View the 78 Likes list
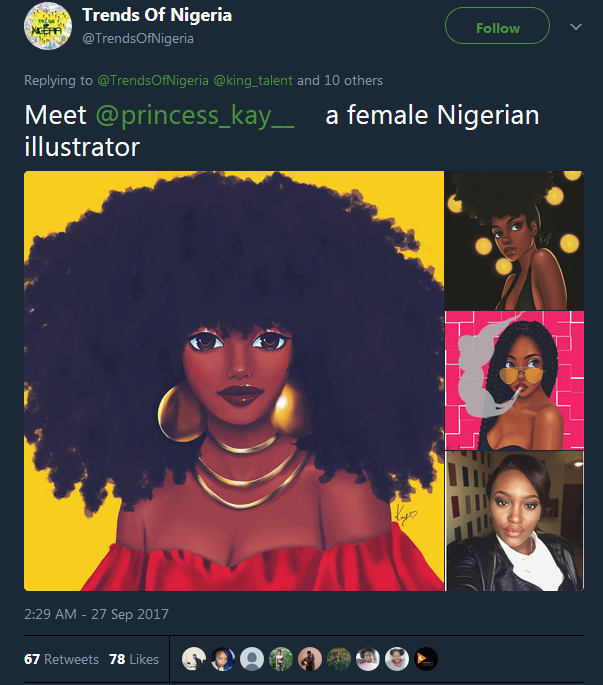The height and width of the screenshot is (685, 603). [133, 659]
